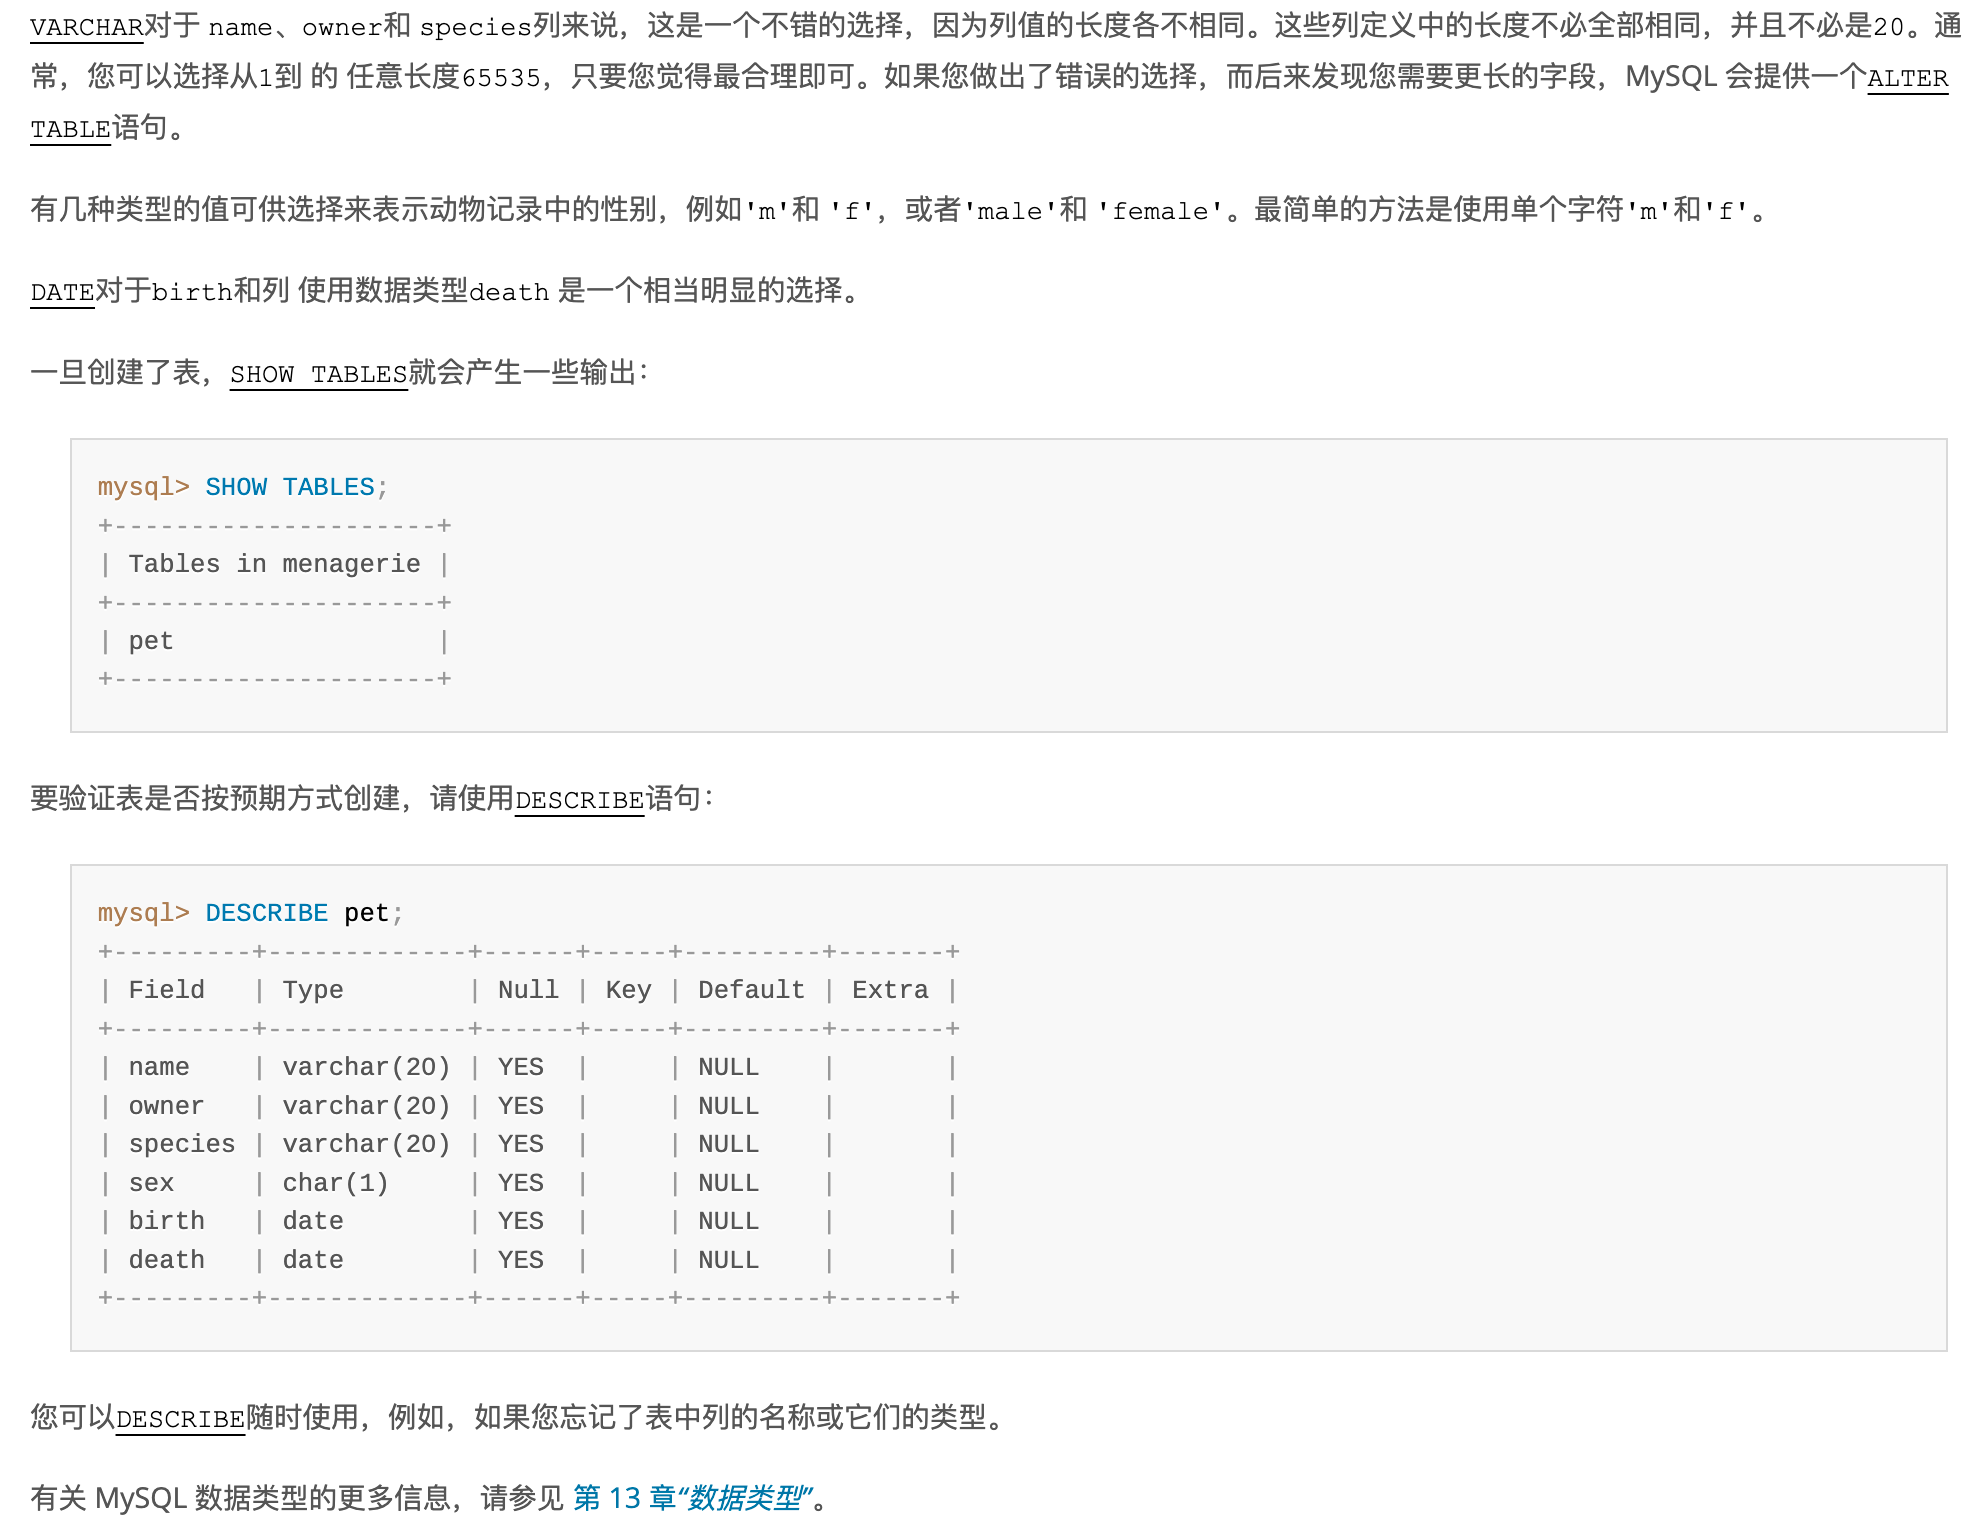The image size is (1968, 1536).
Task: Open DESCRIBE link before 语句
Action: tap(579, 800)
